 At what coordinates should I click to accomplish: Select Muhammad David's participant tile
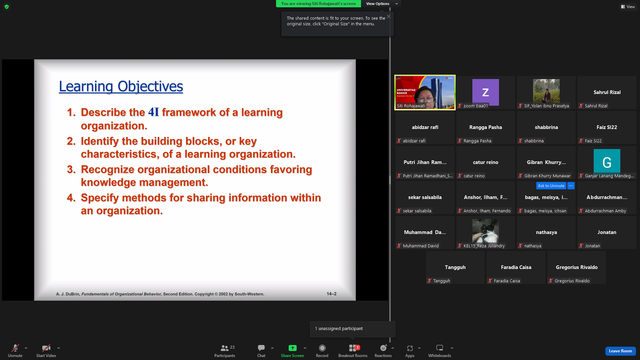click(x=425, y=233)
